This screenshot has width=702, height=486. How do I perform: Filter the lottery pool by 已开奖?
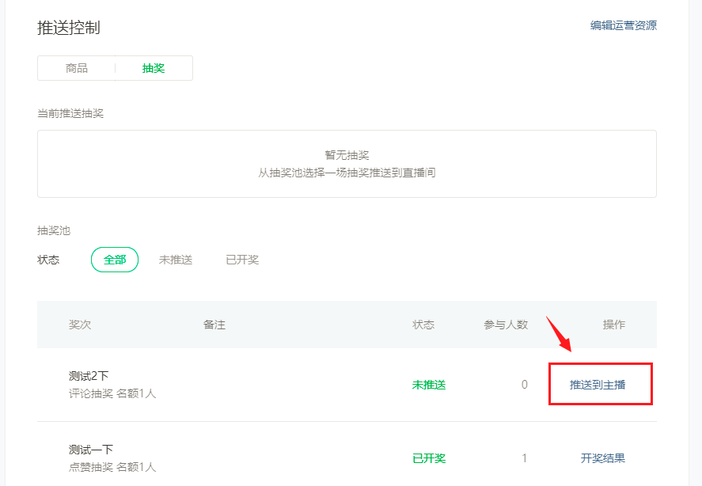pos(242,260)
